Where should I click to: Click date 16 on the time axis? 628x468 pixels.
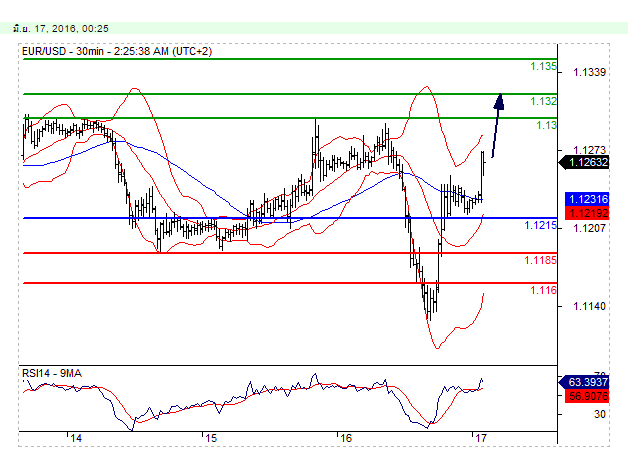[x=346, y=438]
